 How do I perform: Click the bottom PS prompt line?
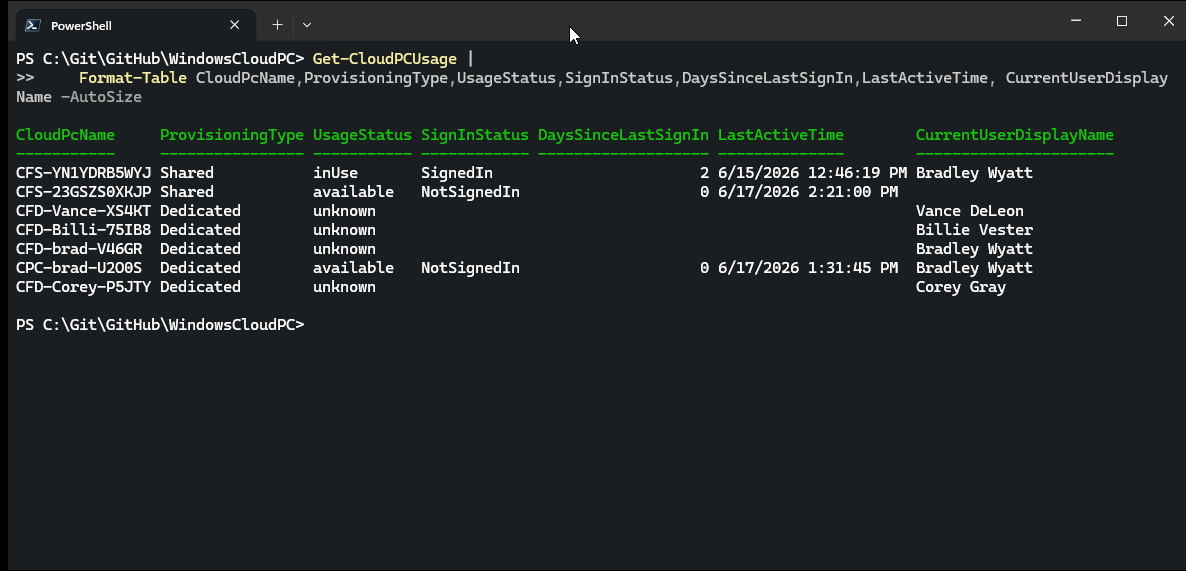[x=160, y=324]
